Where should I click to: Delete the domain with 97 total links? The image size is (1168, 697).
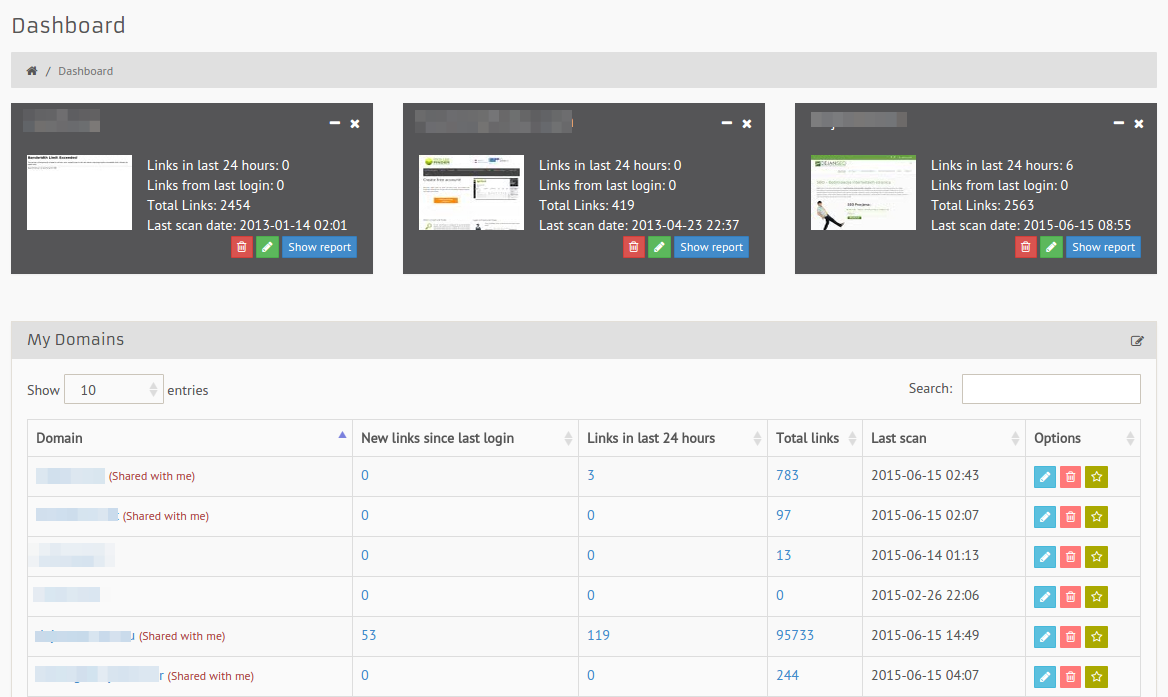(1070, 517)
